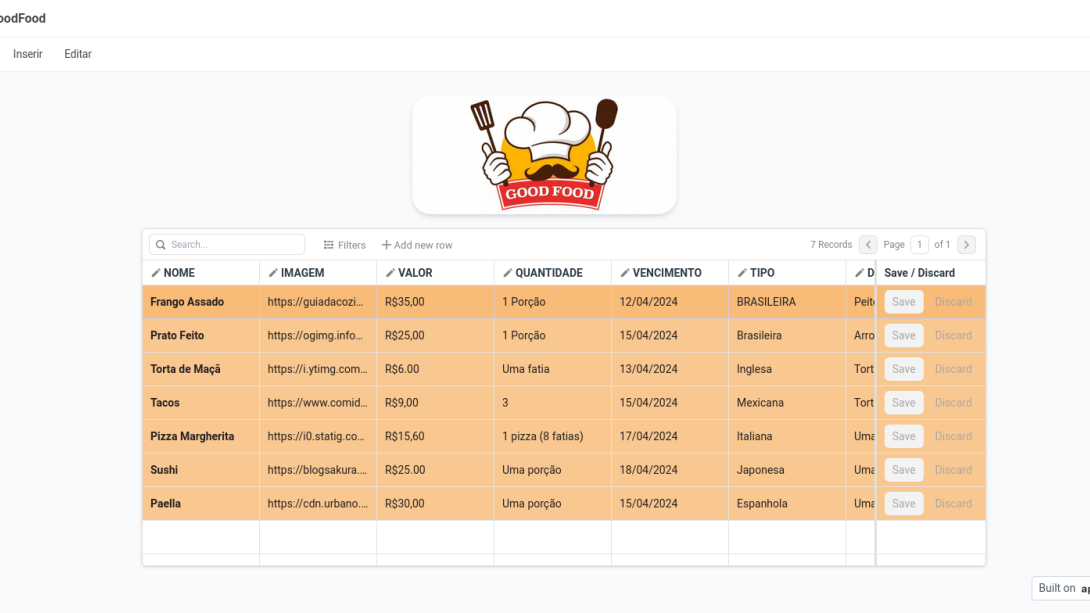Click the 18/04/2024 date cell

[x=670, y=470]
